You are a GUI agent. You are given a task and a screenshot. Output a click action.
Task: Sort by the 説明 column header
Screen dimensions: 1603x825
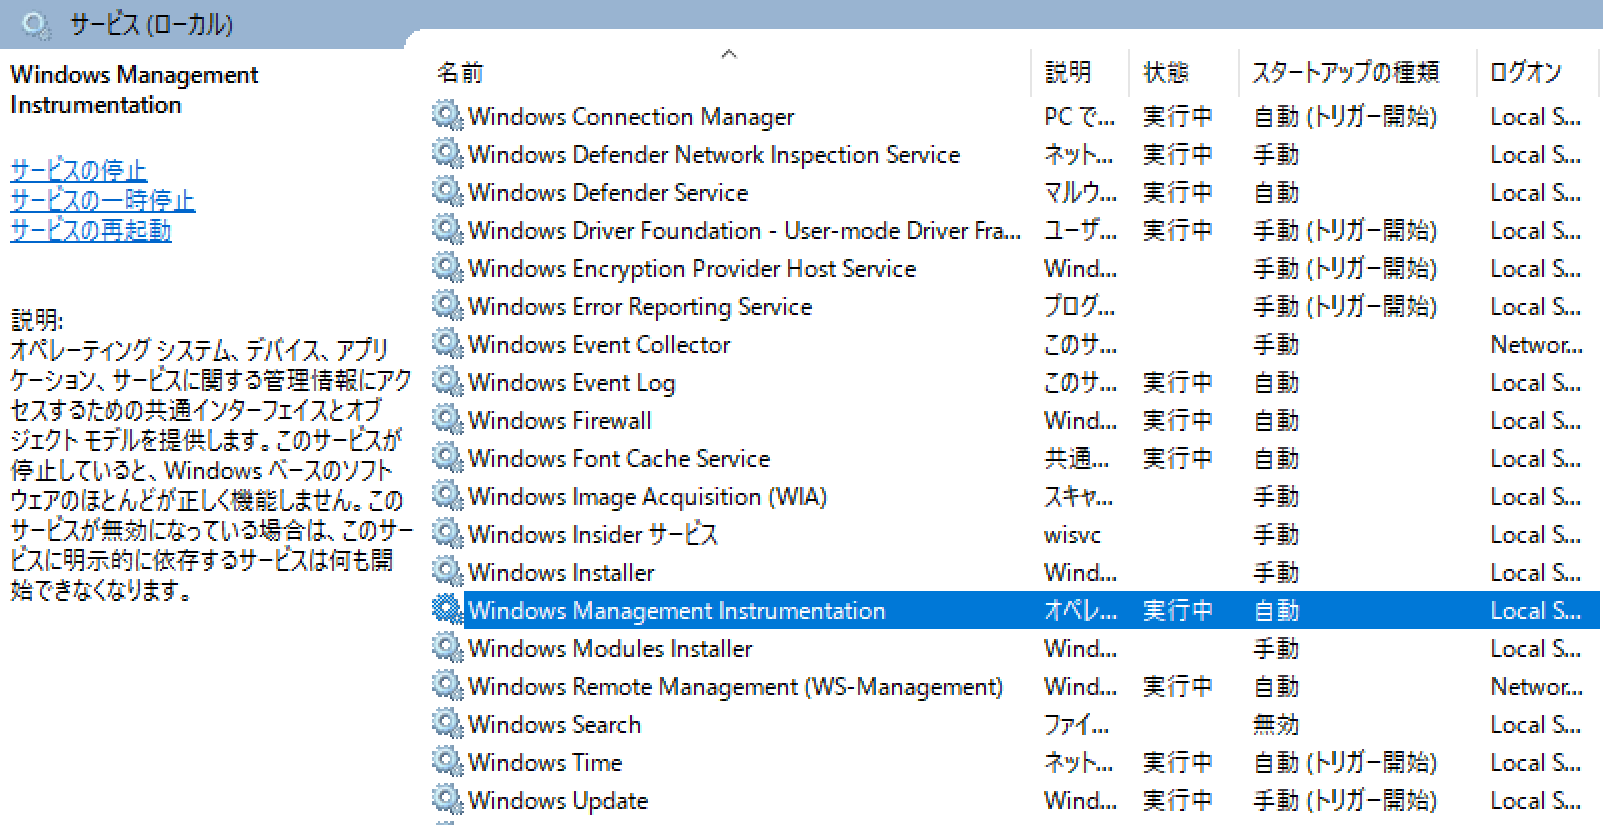(1068, 72)
